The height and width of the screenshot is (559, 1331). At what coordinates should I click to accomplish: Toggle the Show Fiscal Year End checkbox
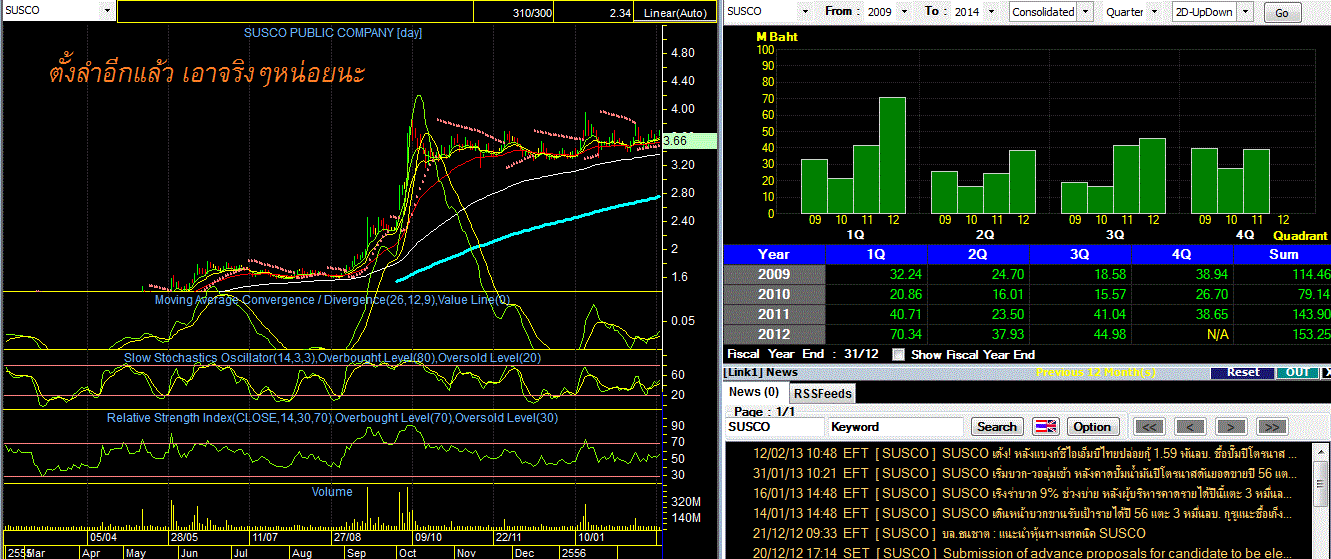898,354
